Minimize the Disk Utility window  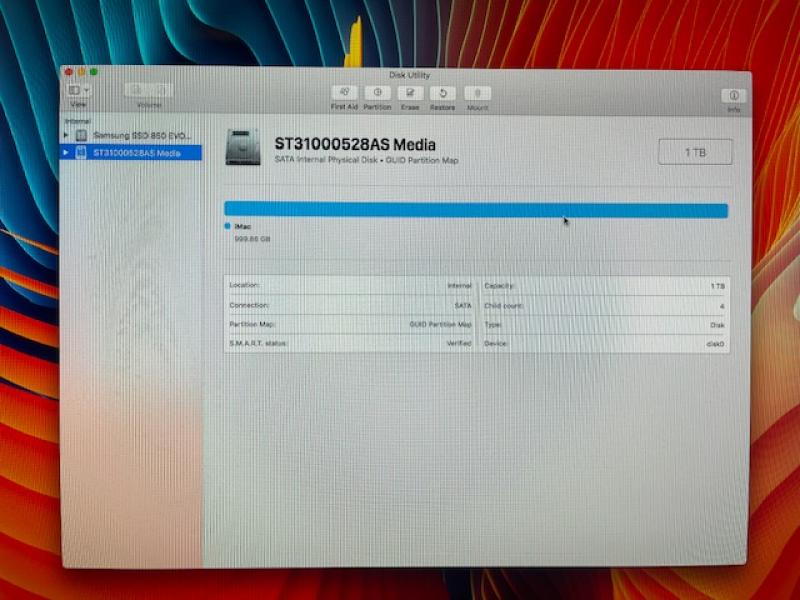point(81,72)
